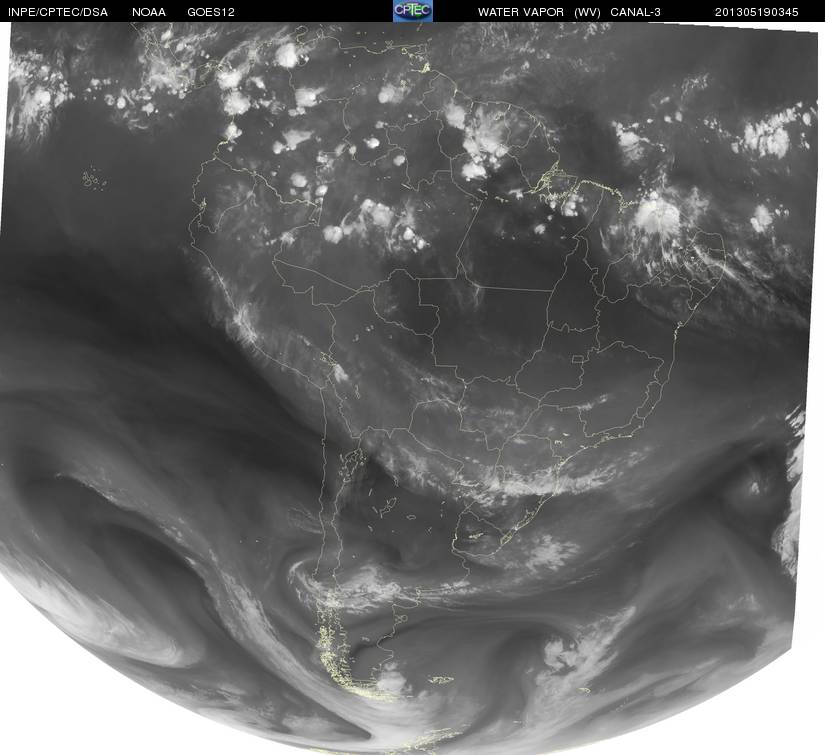Click the CPTEC logo in the header
825x755 pixels.
(x=413, y=11)
